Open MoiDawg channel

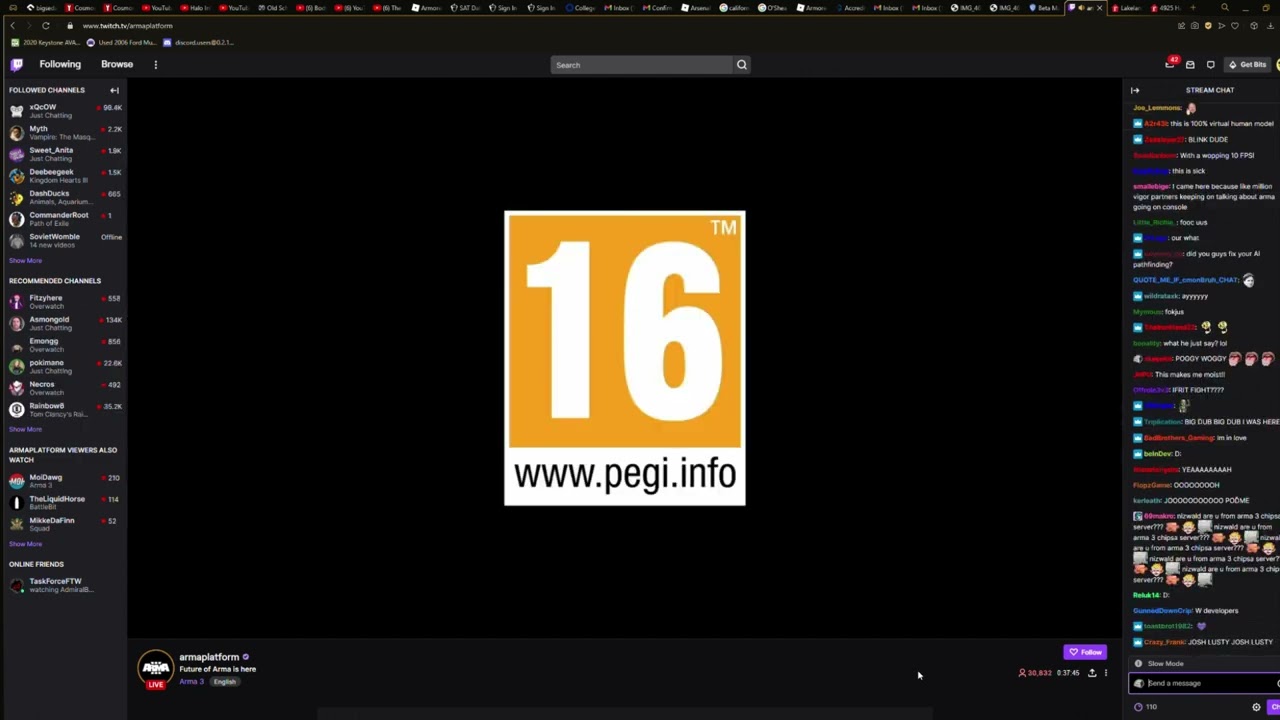pos(65,481)
